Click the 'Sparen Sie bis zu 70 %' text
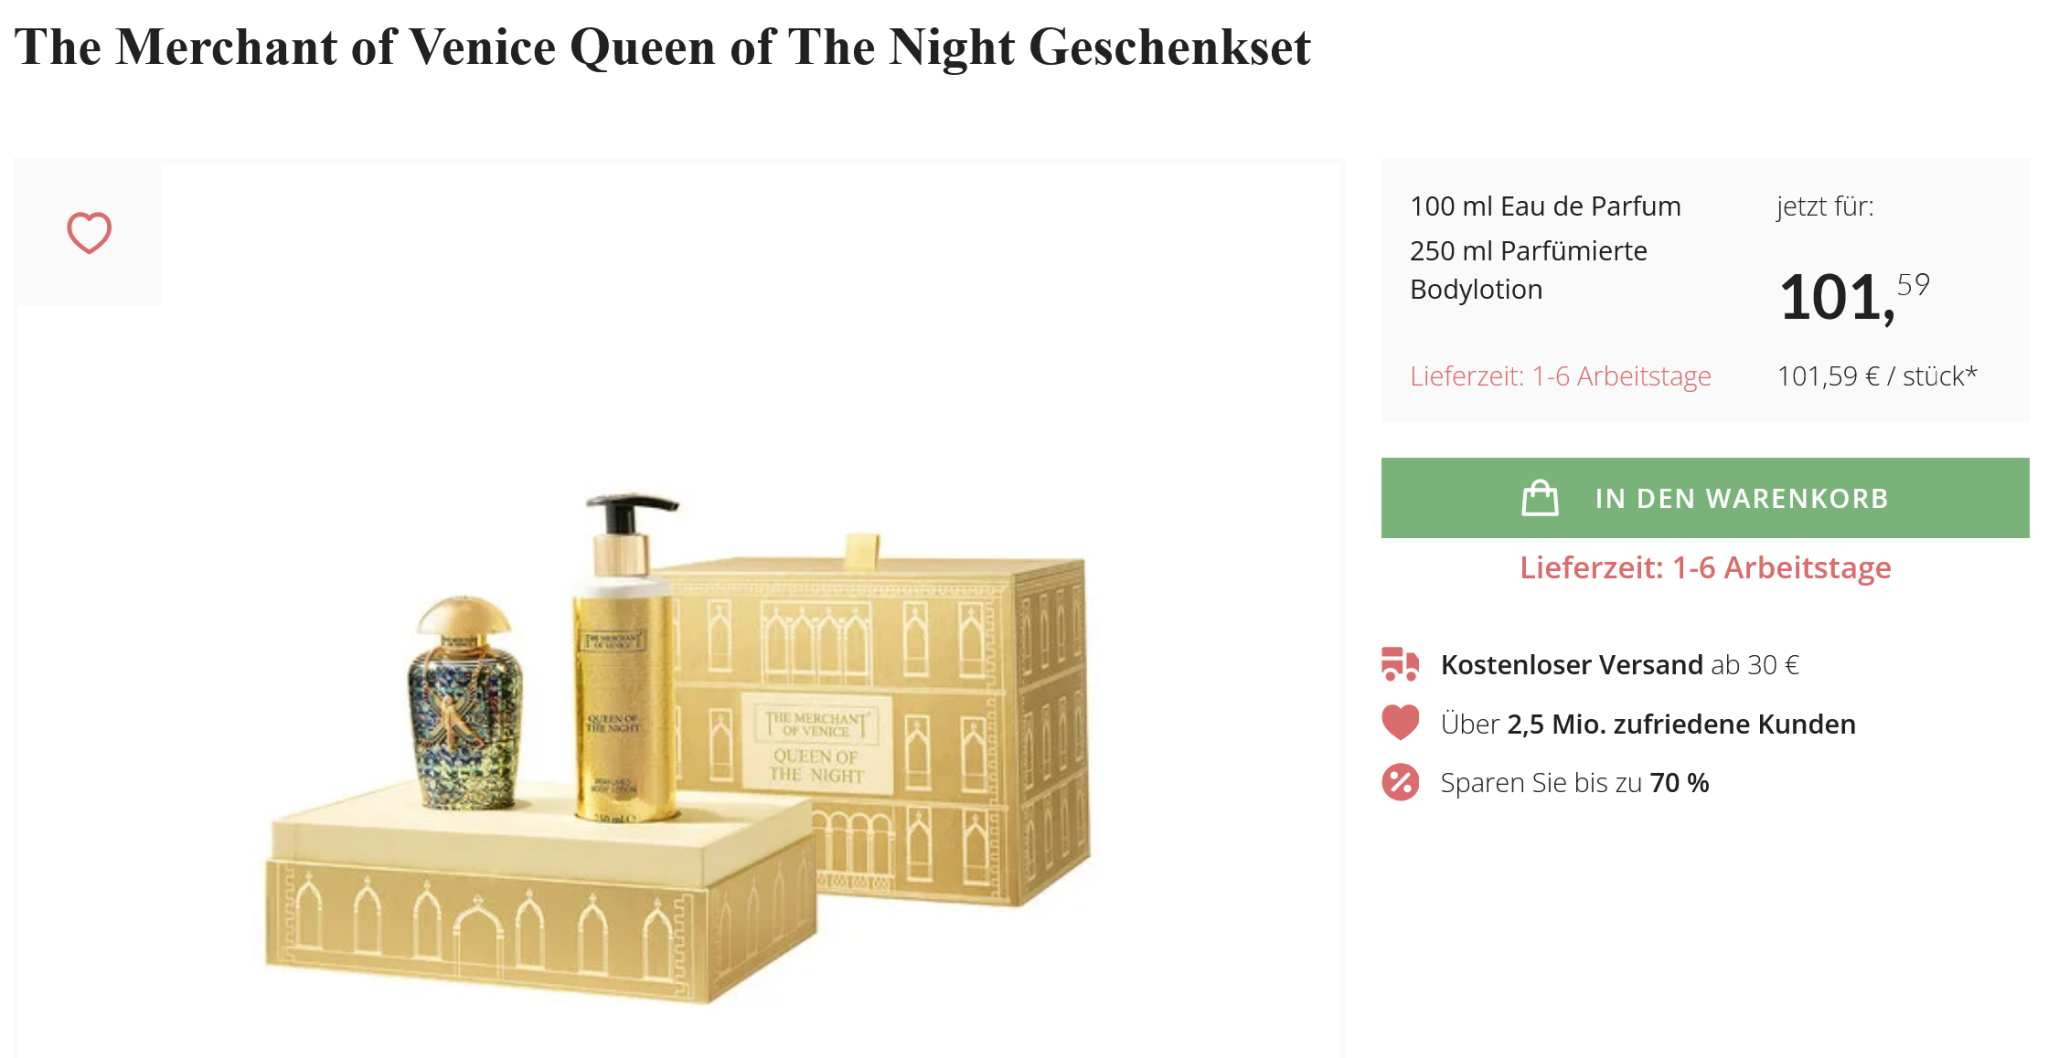The image size is (2048, 1058). [1574, 783]
